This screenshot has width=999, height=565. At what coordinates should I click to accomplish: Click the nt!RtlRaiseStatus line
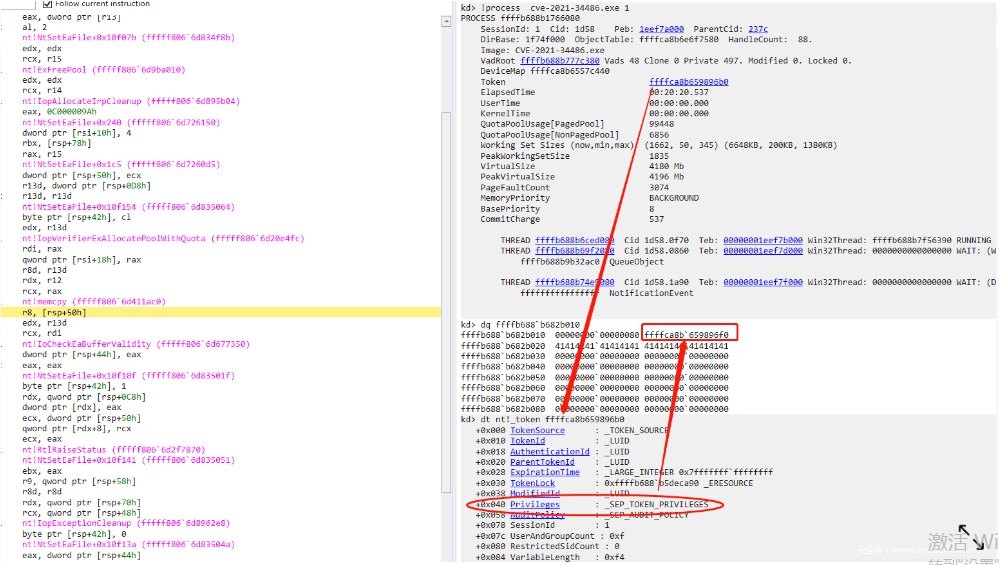coord(113,449)
